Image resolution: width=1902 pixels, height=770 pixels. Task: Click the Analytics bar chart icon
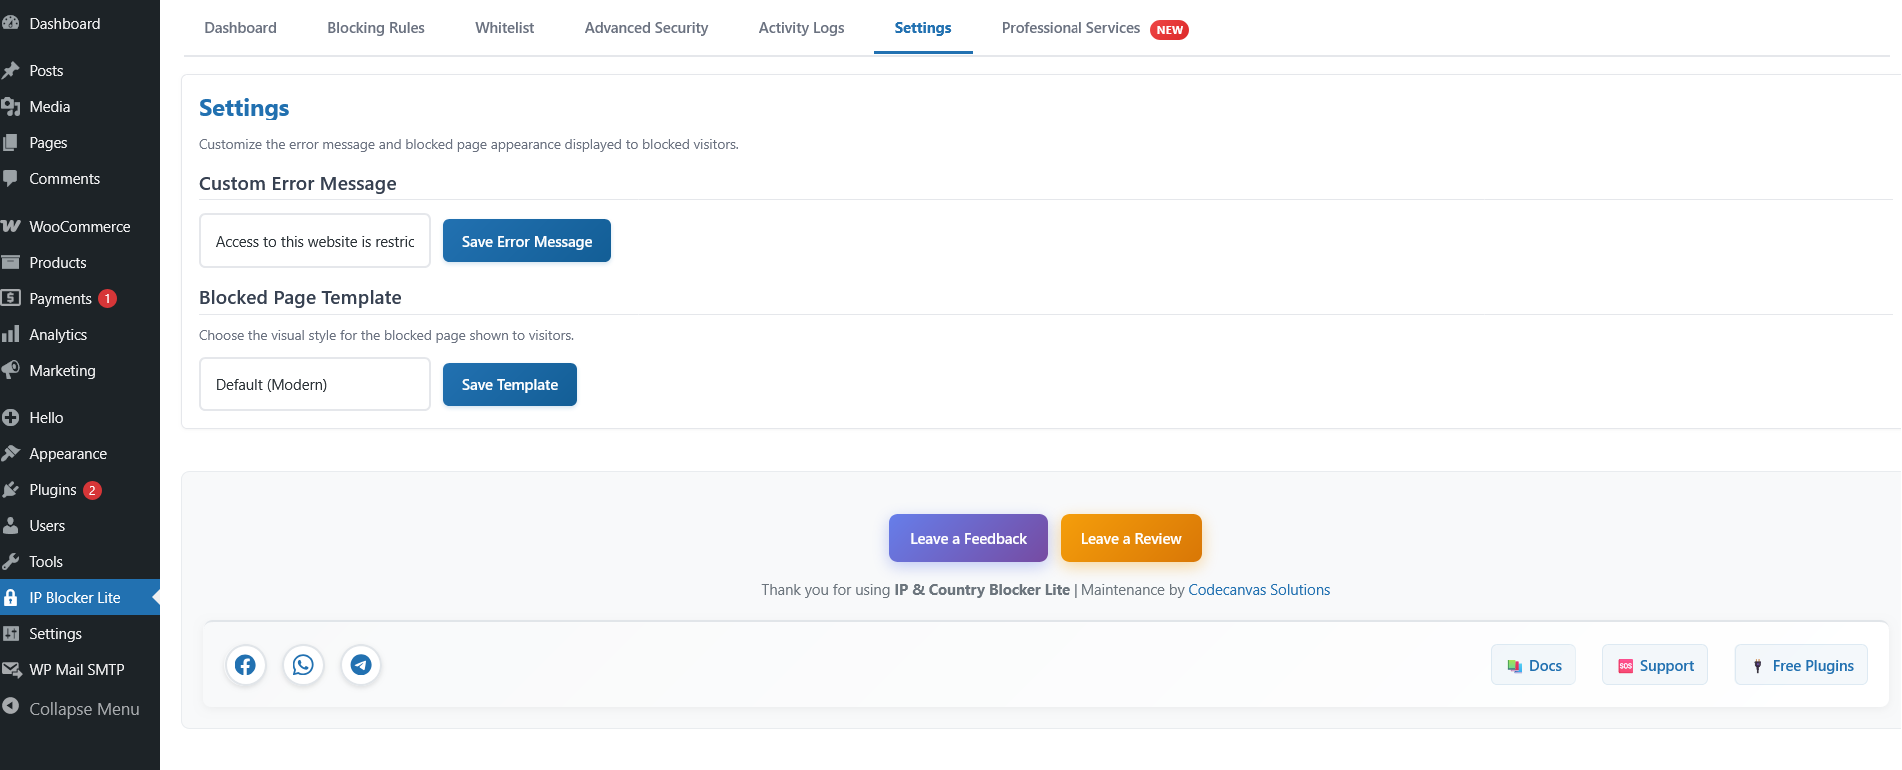pyautogui.click(x=11, y=335)
